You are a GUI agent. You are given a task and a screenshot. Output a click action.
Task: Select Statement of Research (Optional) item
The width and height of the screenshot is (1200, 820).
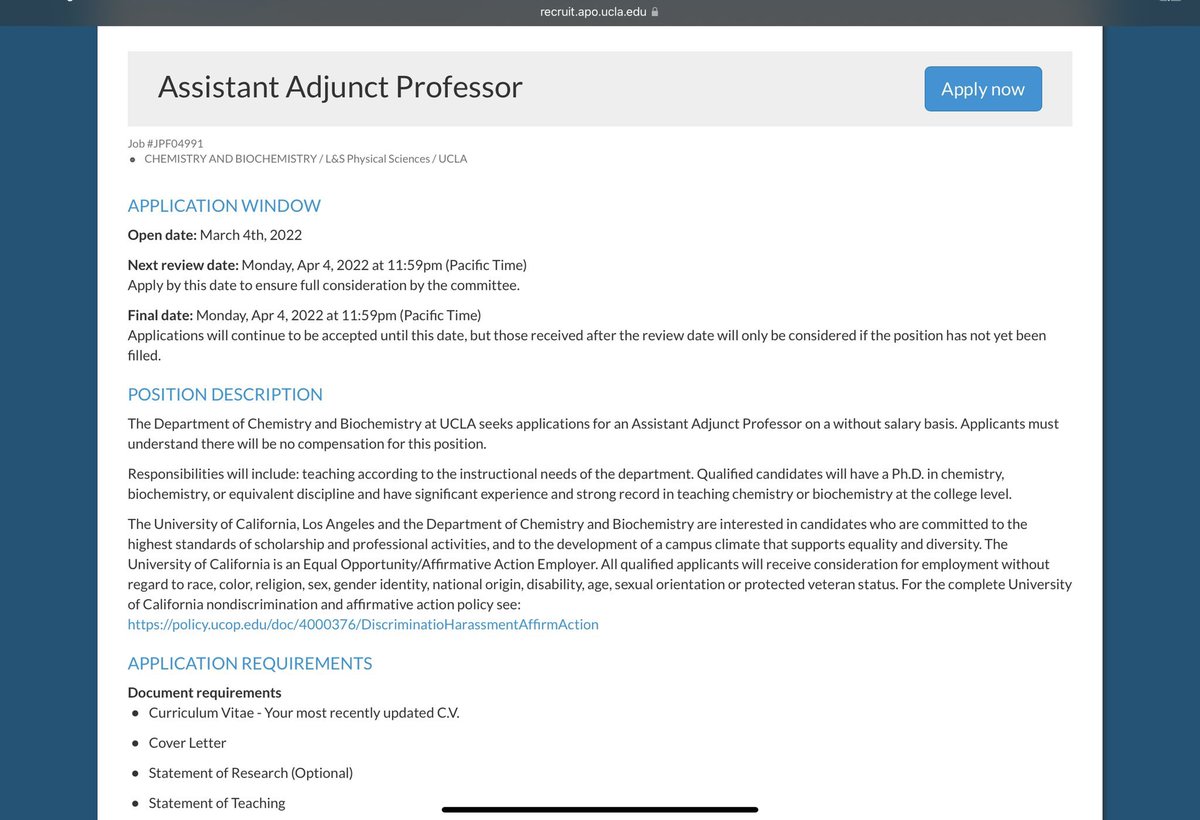tap(251, 773)
